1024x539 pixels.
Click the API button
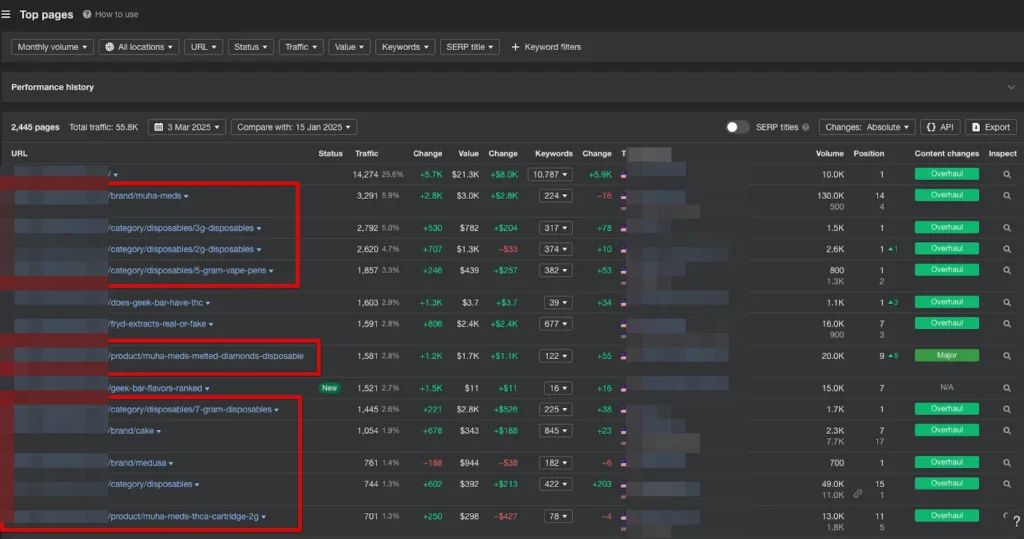940,127
